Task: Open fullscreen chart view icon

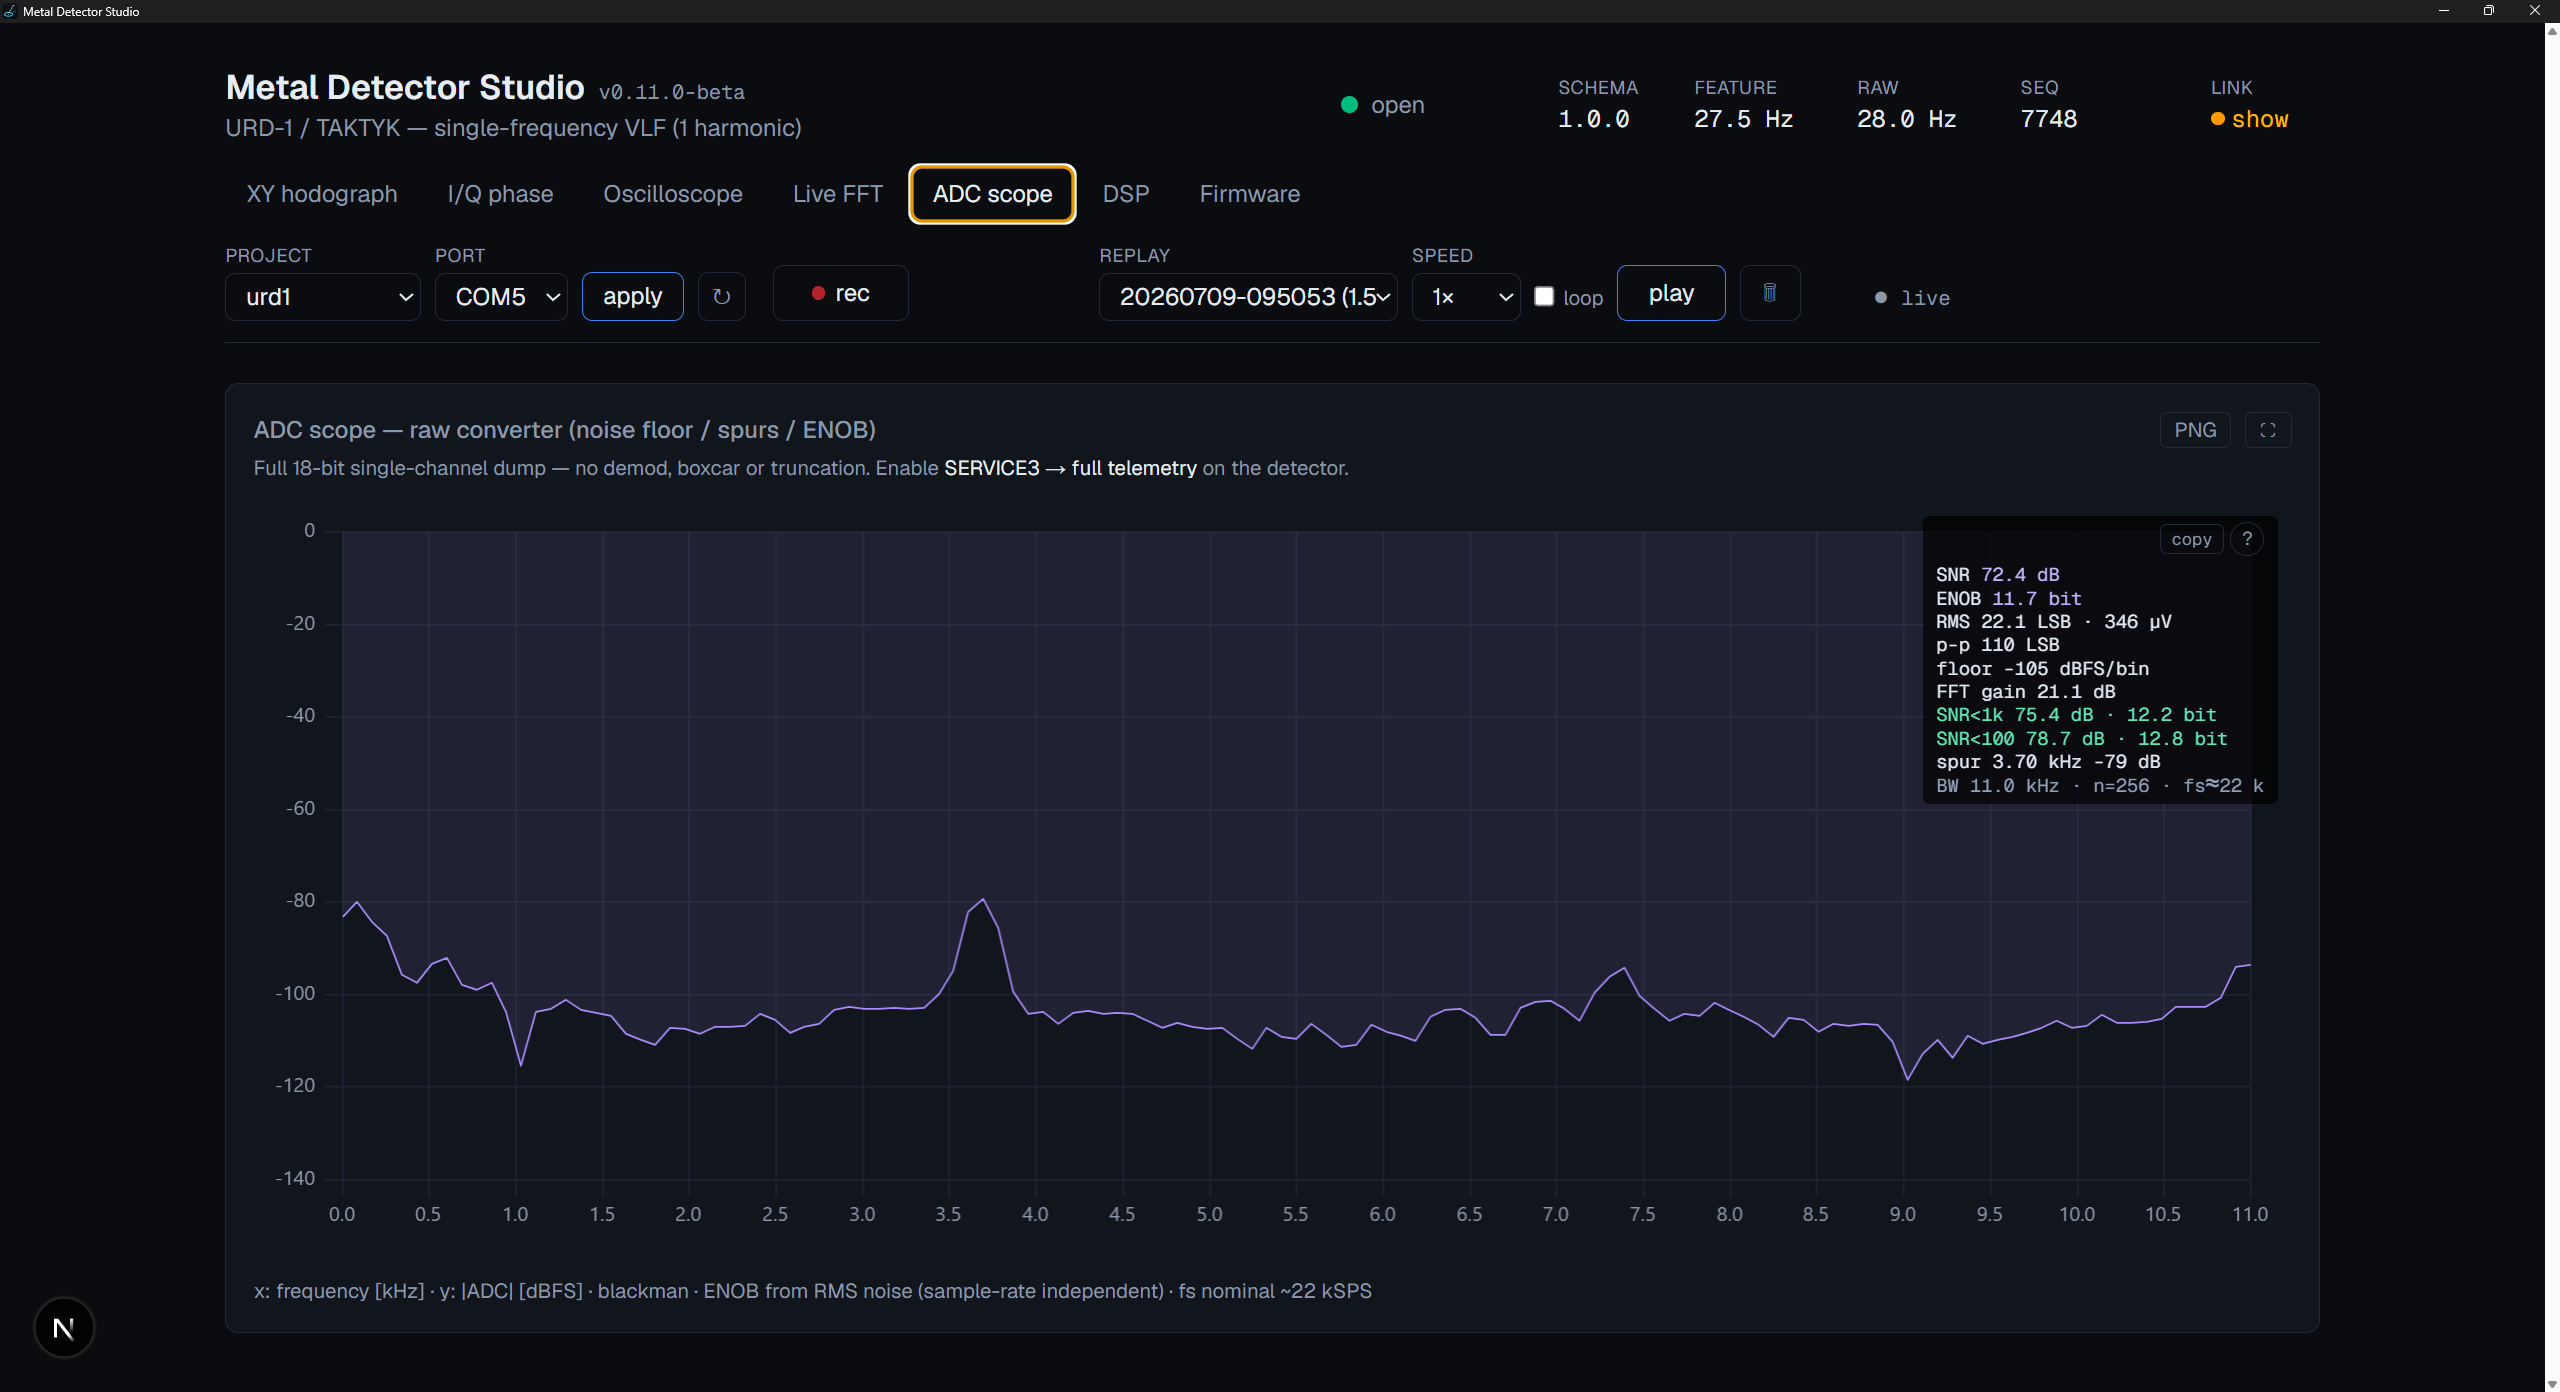Action: click(2267, 430)
